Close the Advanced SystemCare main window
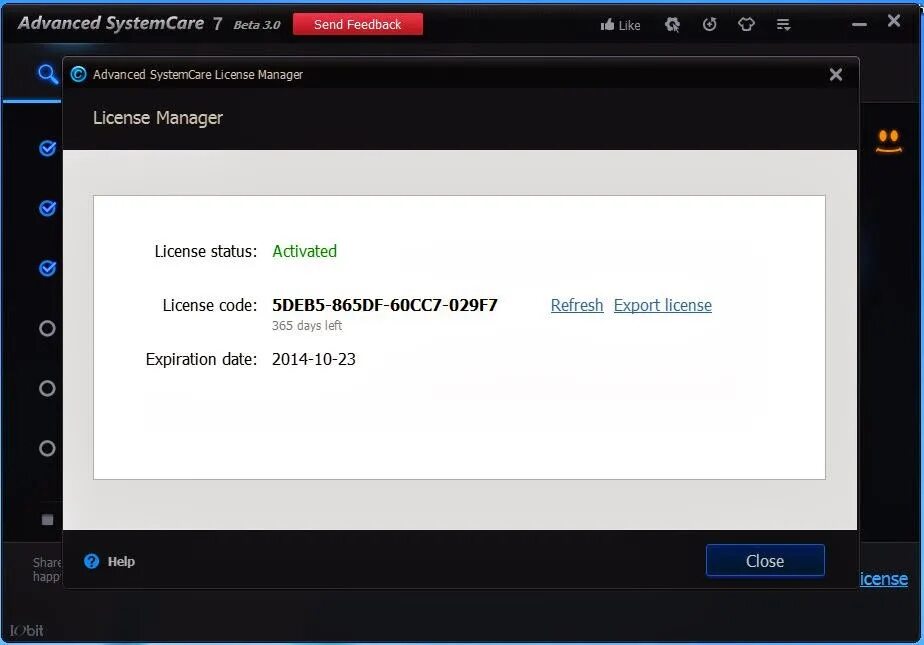Viewport: 924px width, 645px height. point(894,21)
